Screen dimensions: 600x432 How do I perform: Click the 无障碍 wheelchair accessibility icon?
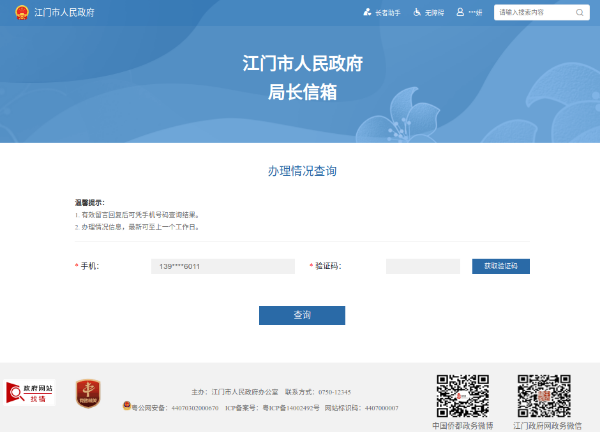click(417, 13)
